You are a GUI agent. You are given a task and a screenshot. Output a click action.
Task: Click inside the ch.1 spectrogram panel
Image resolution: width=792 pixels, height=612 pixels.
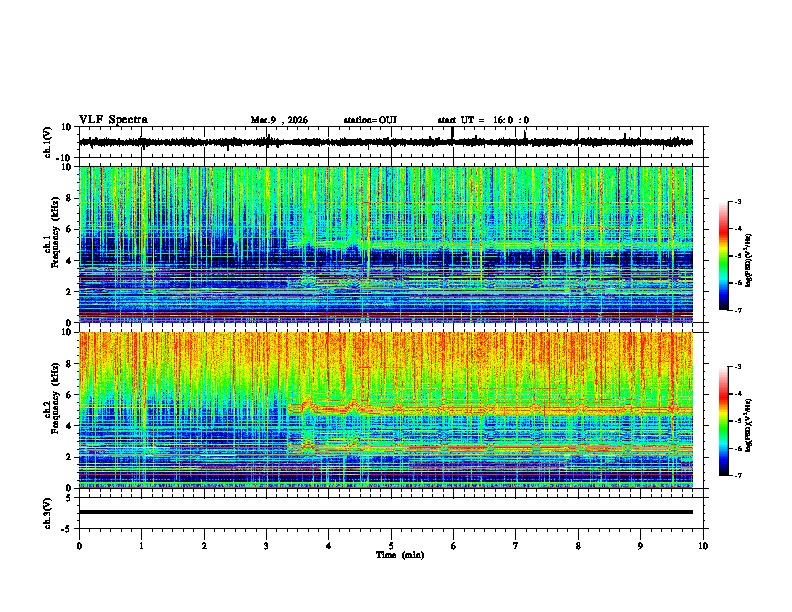[x=386, y=244]
